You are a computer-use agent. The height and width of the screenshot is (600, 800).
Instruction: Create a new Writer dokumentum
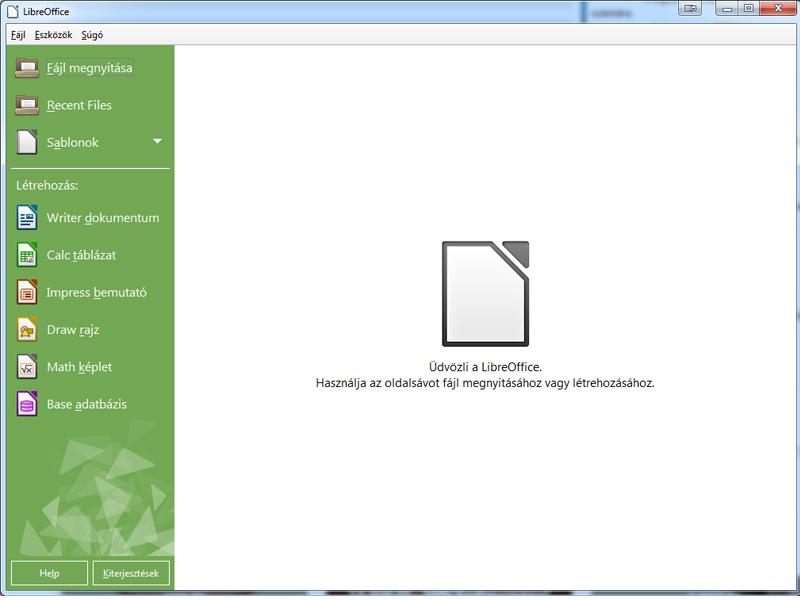103,218
